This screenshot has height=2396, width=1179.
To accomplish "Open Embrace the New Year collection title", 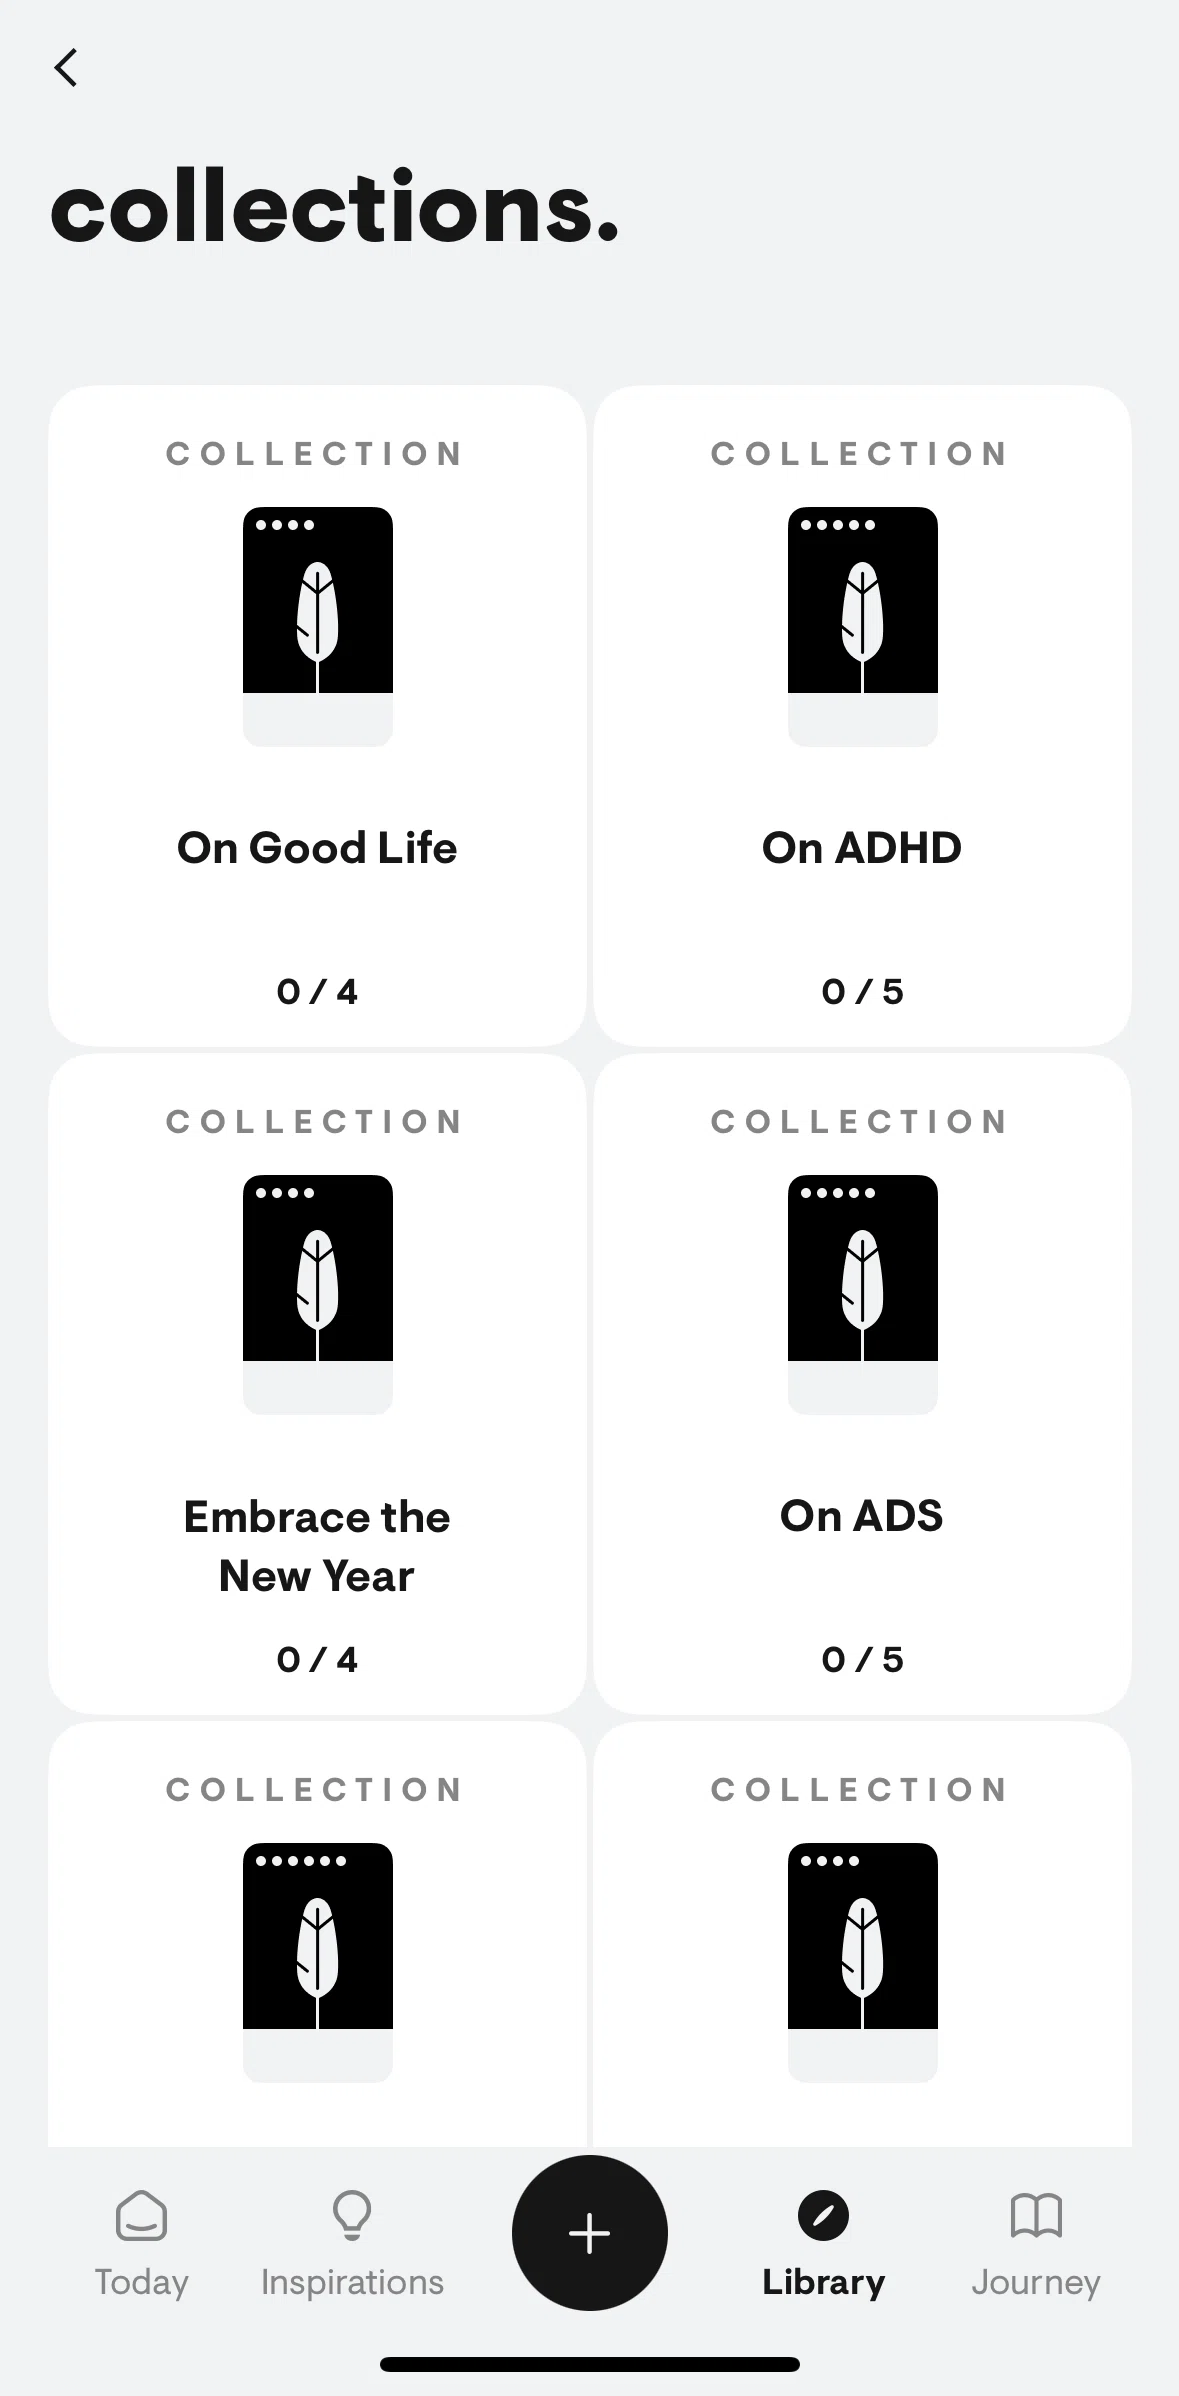I will (x=317, y=1546).
